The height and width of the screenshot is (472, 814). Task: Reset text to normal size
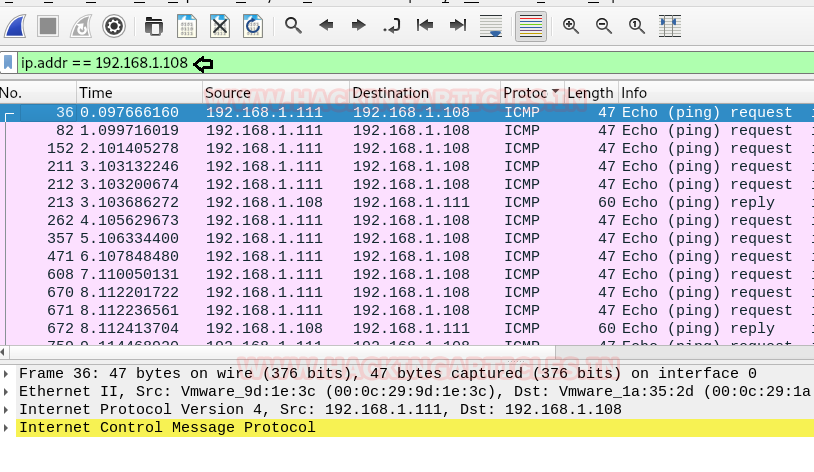[x=637, y=25]
